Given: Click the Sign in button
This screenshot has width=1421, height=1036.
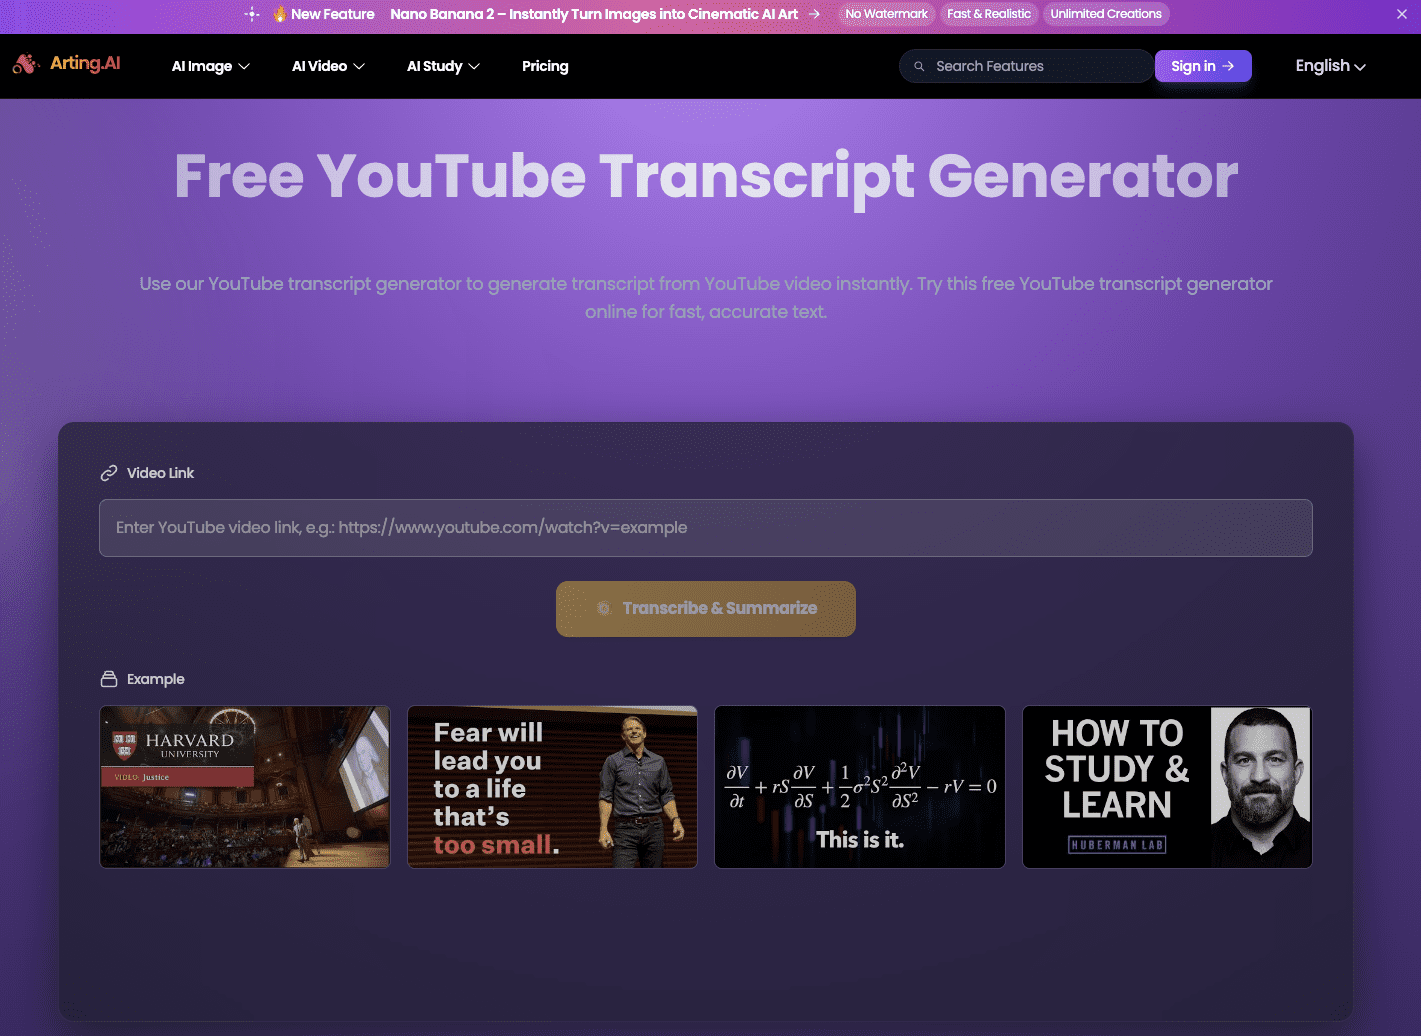Looking at the screenshot, I should (1203, 66).
